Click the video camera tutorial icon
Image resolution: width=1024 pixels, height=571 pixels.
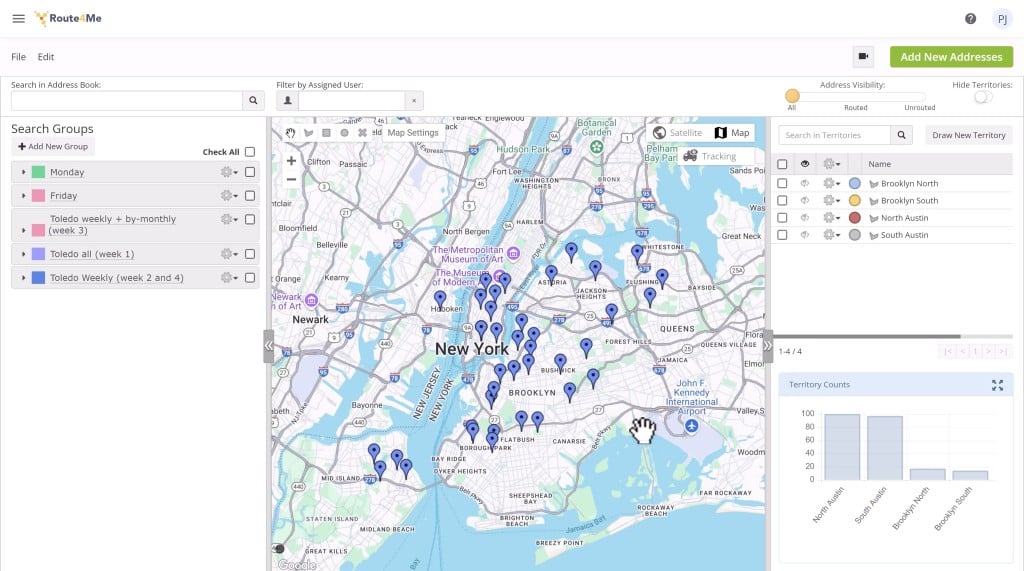click(x=863, y=57)
